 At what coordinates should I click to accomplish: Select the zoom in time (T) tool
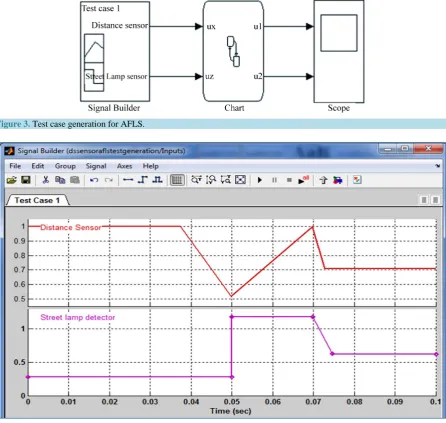coord(196,180)
